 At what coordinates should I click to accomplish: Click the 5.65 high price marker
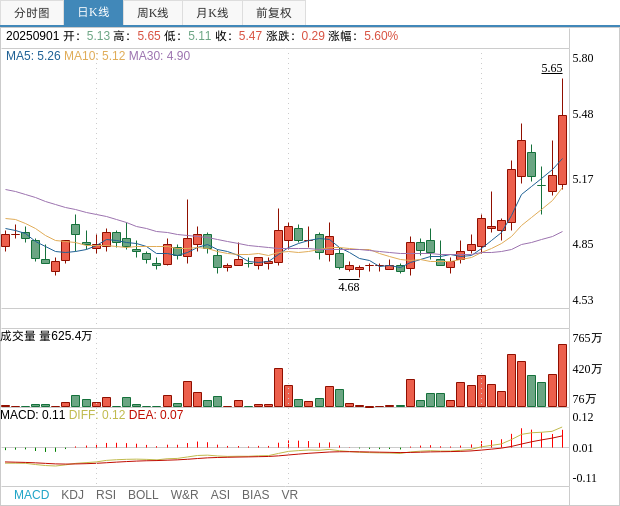tap(551, 68)
